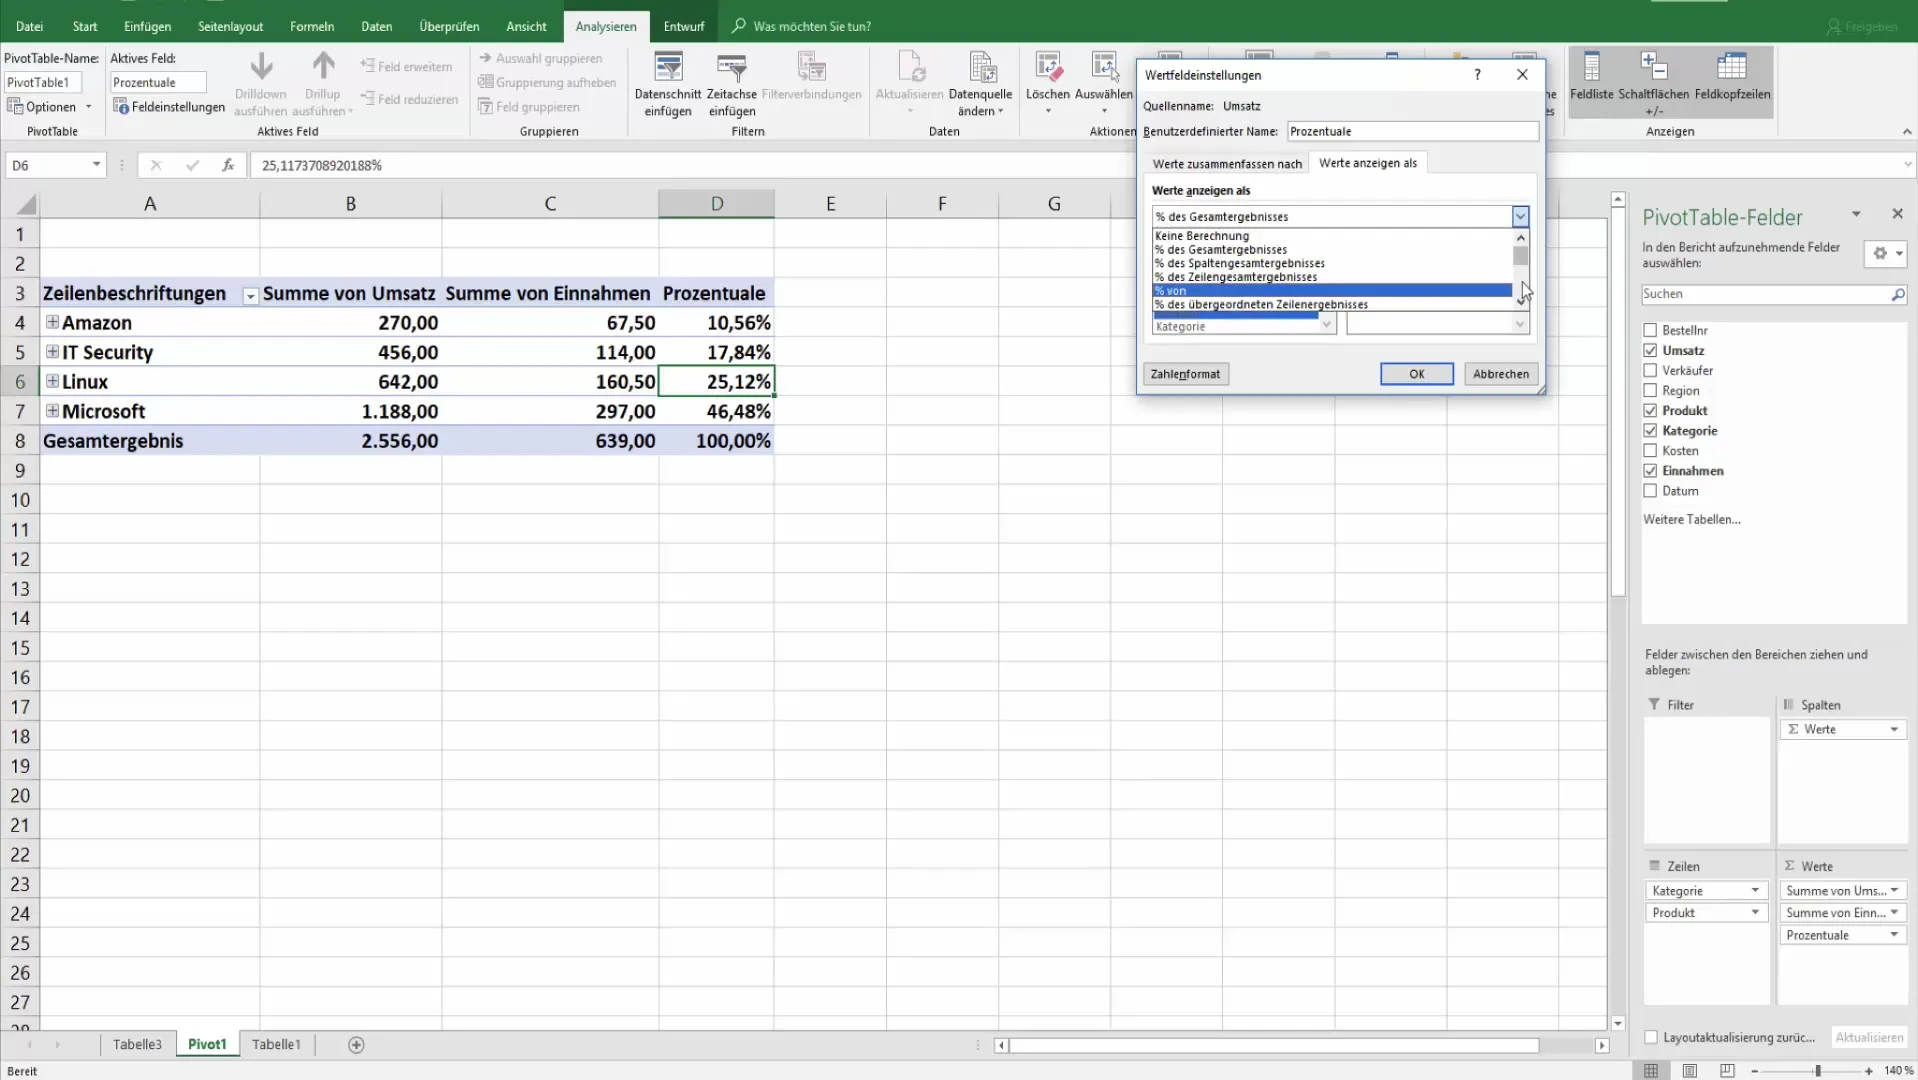This screenshot has width=1918, height=1080.
Task: Expand the IT Security row group
Action: coord(52,351)
